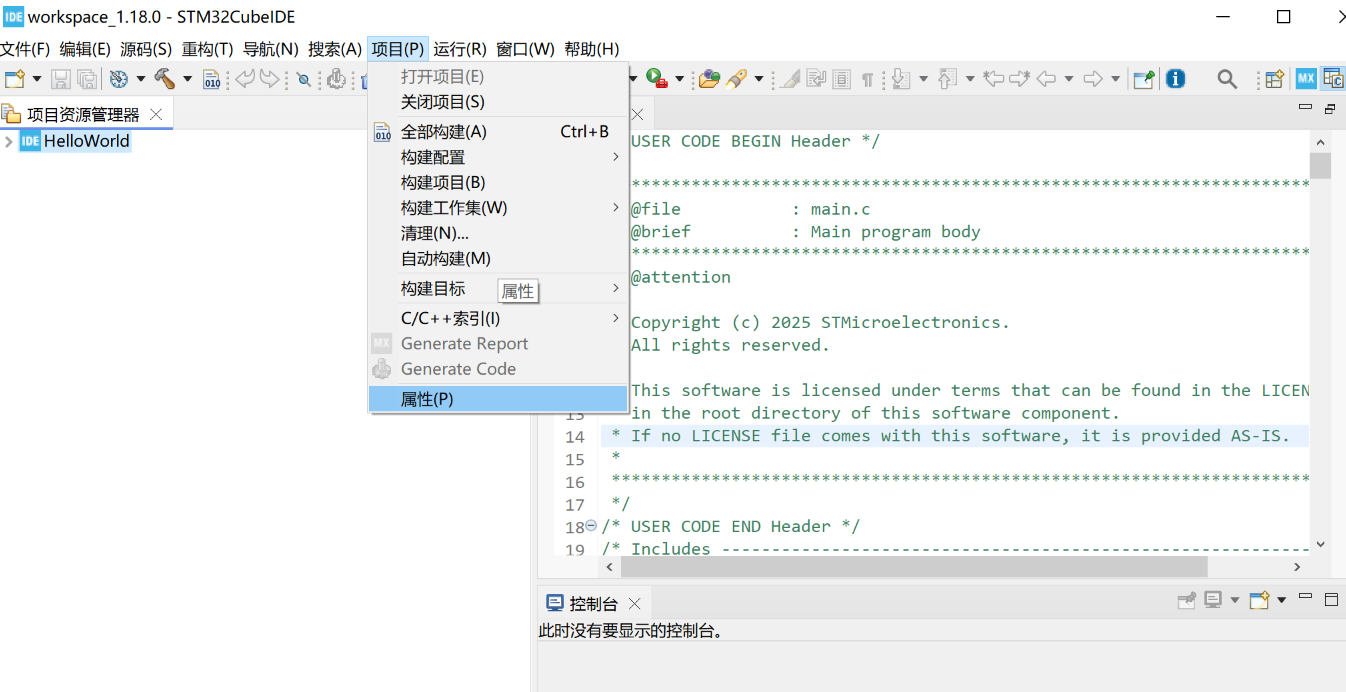Open the dropdown beside the New button
Image resolution: width=1346 pixels, height=692 pixels.
coord(35,78)
